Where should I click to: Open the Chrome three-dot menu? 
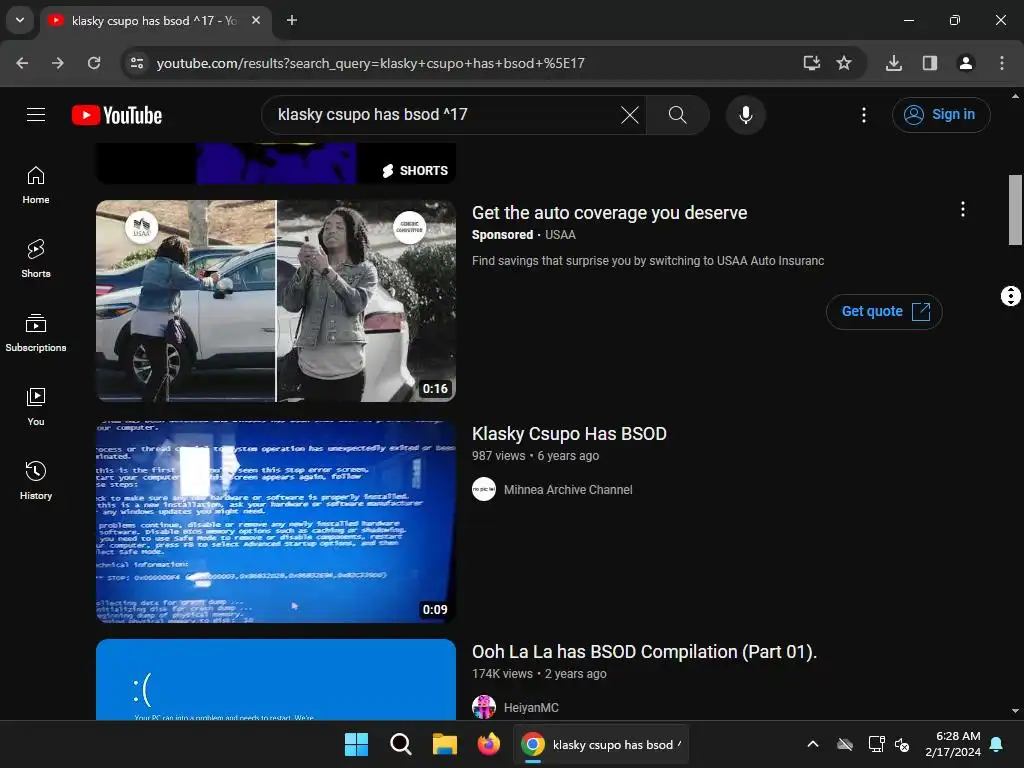1002,63
